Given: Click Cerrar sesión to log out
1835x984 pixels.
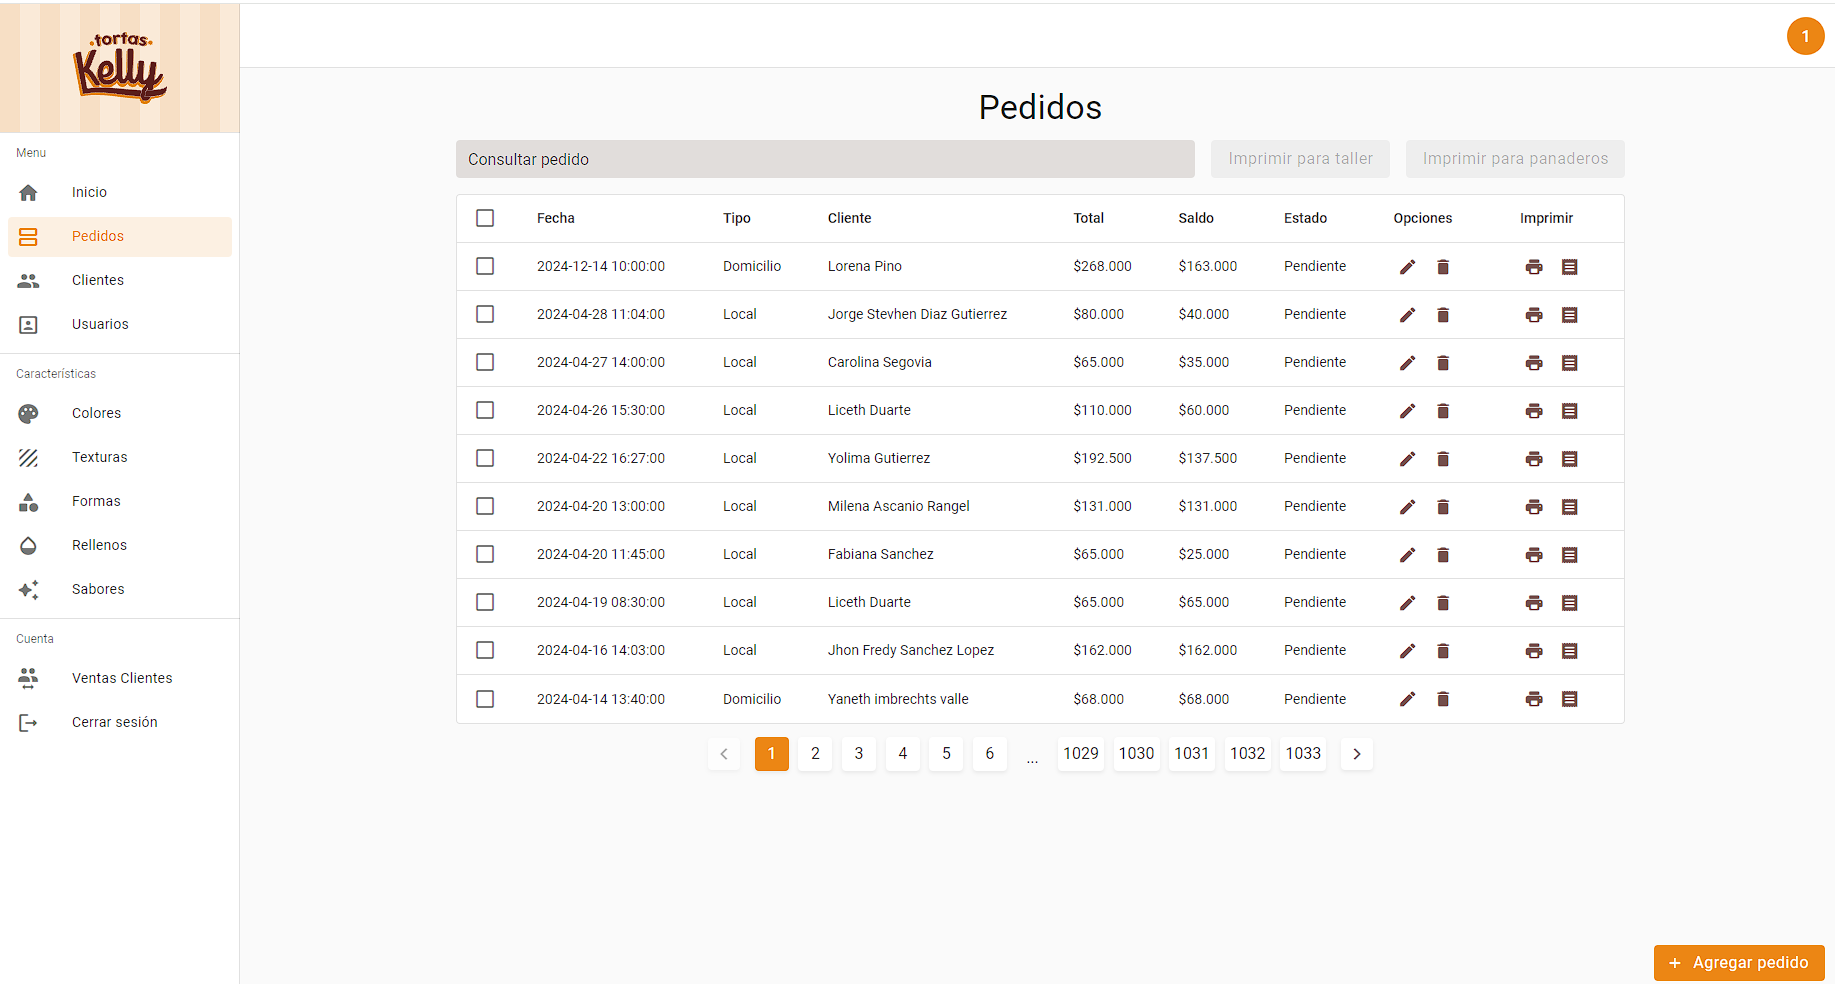Looking at the screenshot, I should click(x=114, y=722).
